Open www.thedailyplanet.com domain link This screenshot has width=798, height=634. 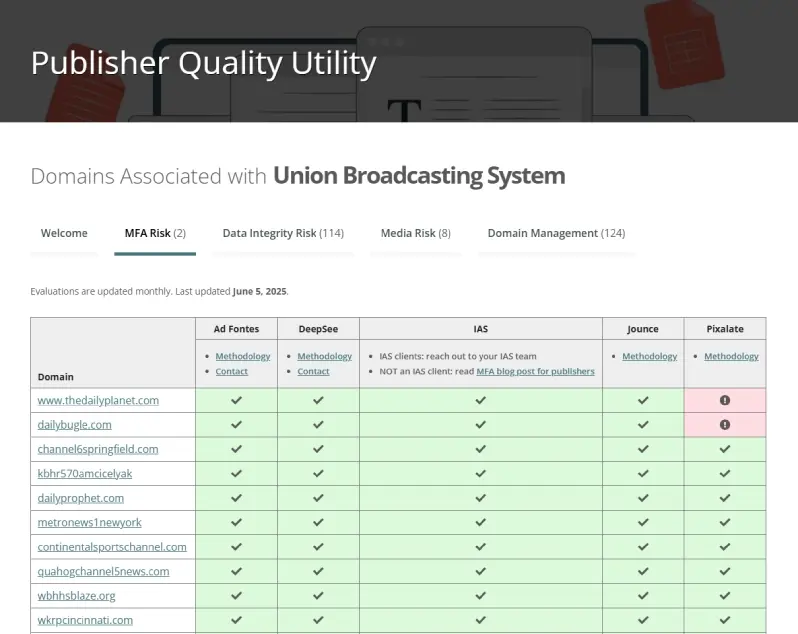click(x=98, y=400)
